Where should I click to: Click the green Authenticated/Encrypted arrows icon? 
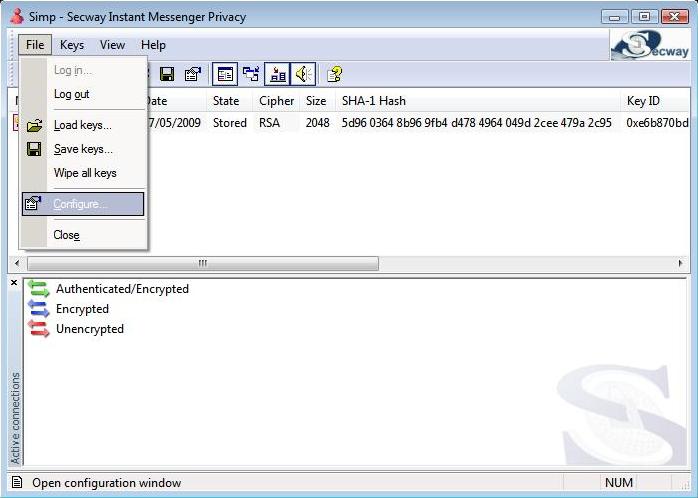point(39,289)
